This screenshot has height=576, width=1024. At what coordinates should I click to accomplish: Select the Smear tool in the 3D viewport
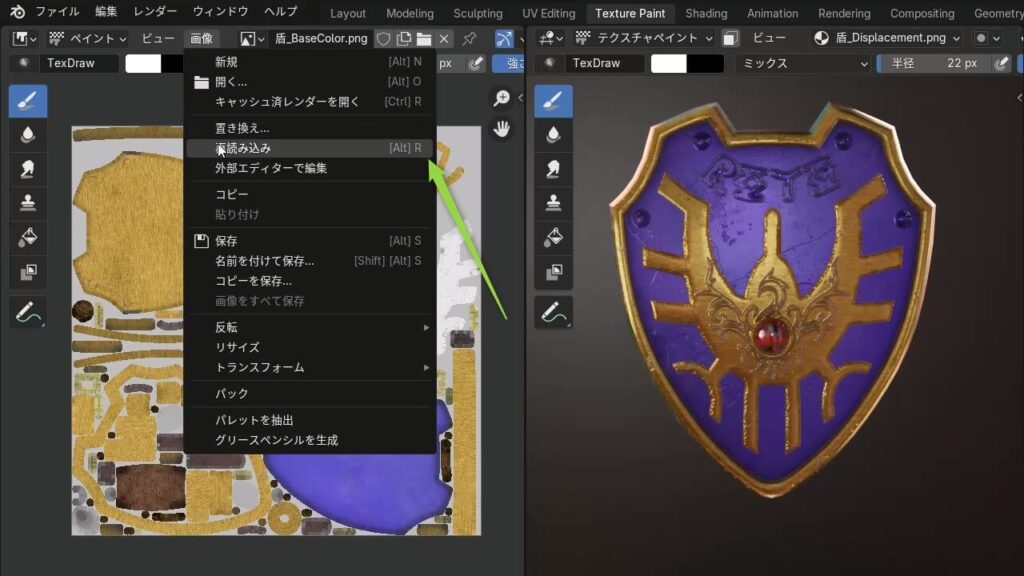click(x=553, y=169)
